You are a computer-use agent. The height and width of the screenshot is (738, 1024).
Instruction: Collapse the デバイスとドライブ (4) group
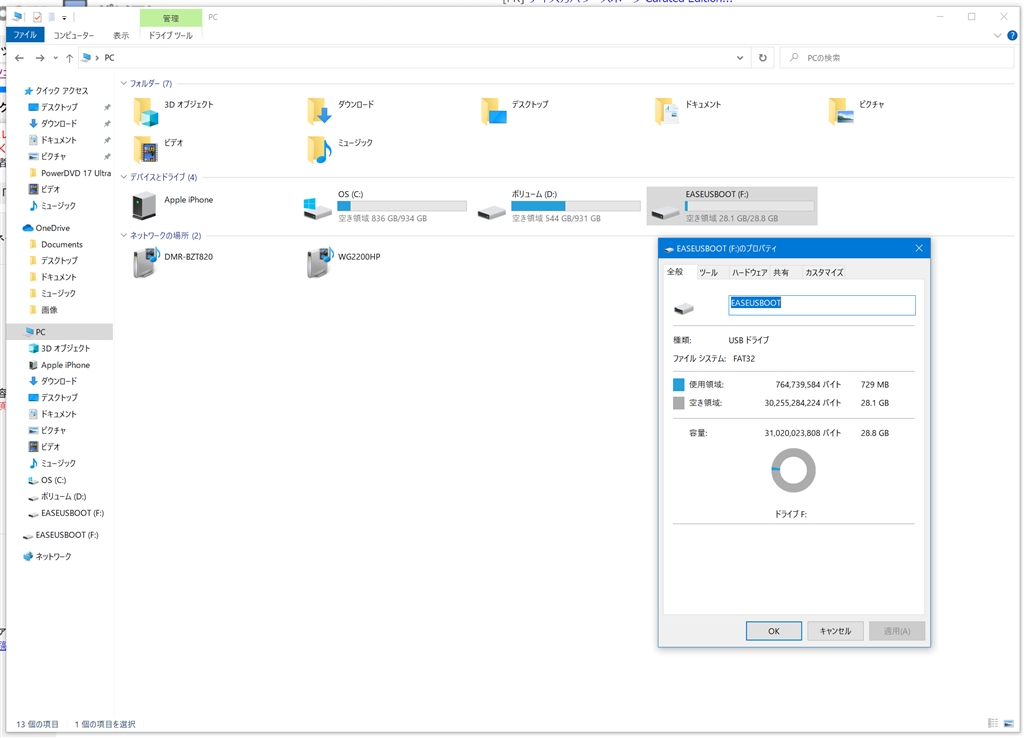pos(123,177)
